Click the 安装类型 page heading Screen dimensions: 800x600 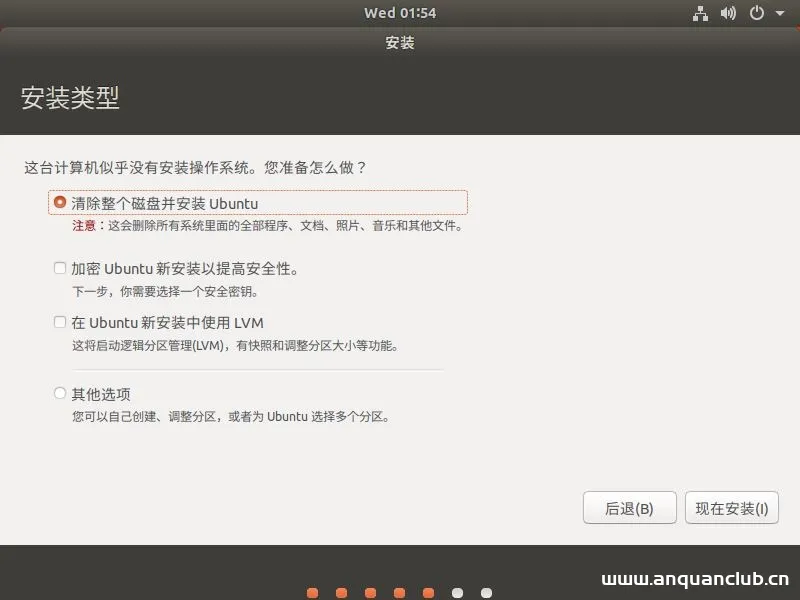pyautogui.click(x=70, y=97)
